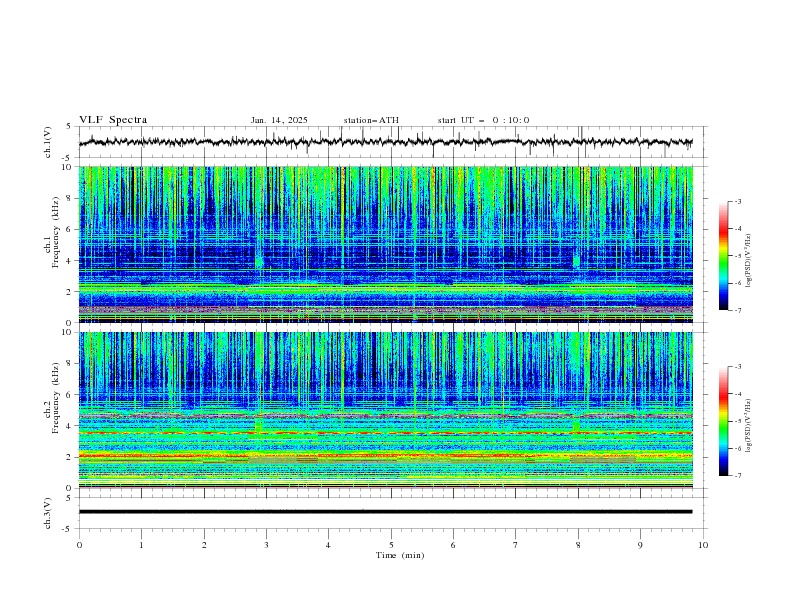The height and width of the screenshot is (612, 792).
Task: Click time-axis tick label "1"
Action: point(141,545)
